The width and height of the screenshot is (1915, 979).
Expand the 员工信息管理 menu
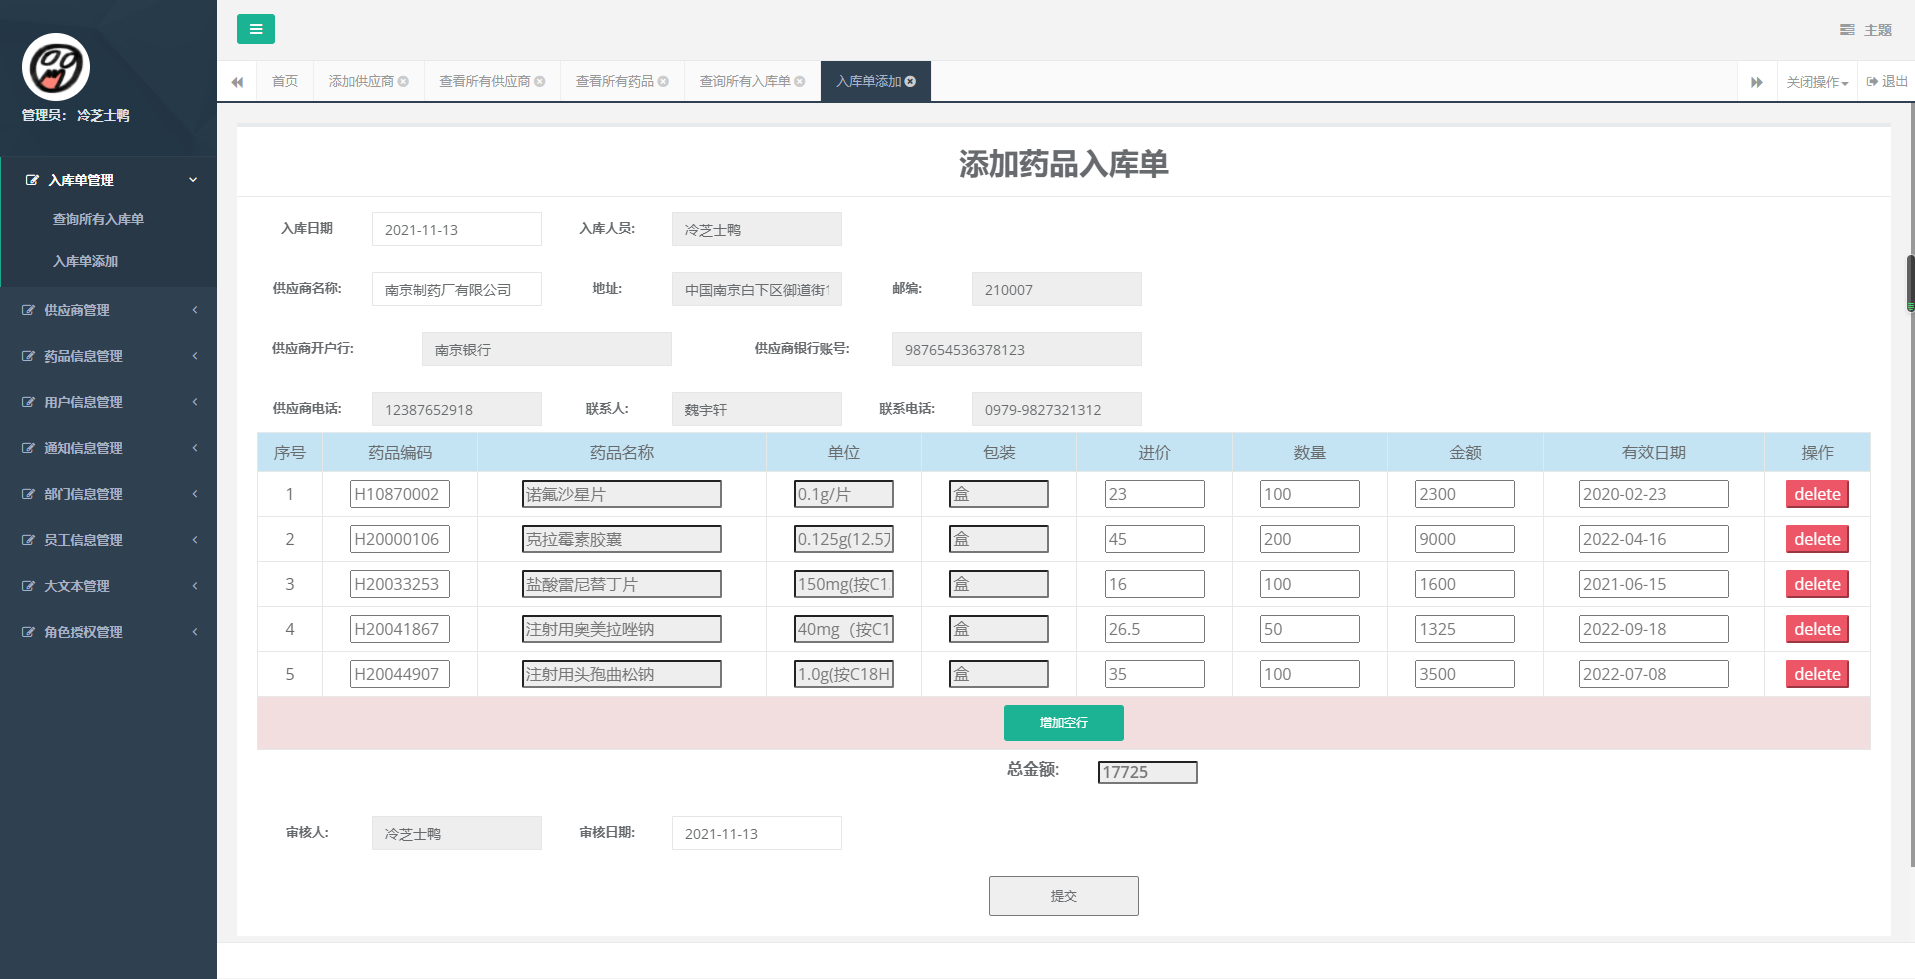point(109,540)
